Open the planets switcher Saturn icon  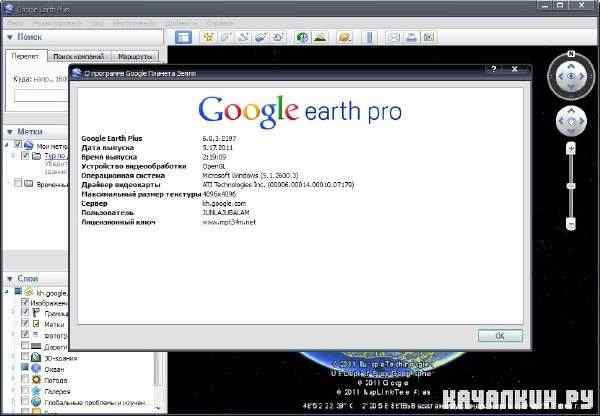[x=344, y=37]
